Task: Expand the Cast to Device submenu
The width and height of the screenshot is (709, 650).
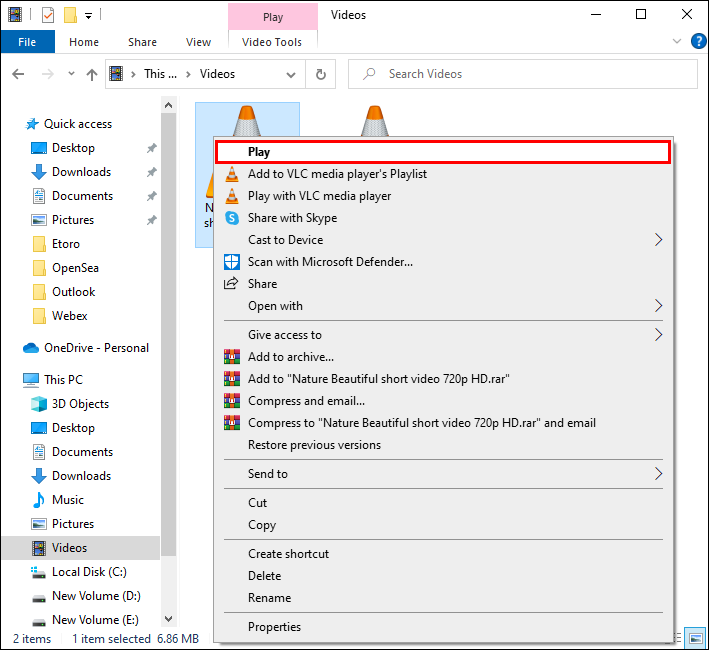Action: click(x=443, y=240)
